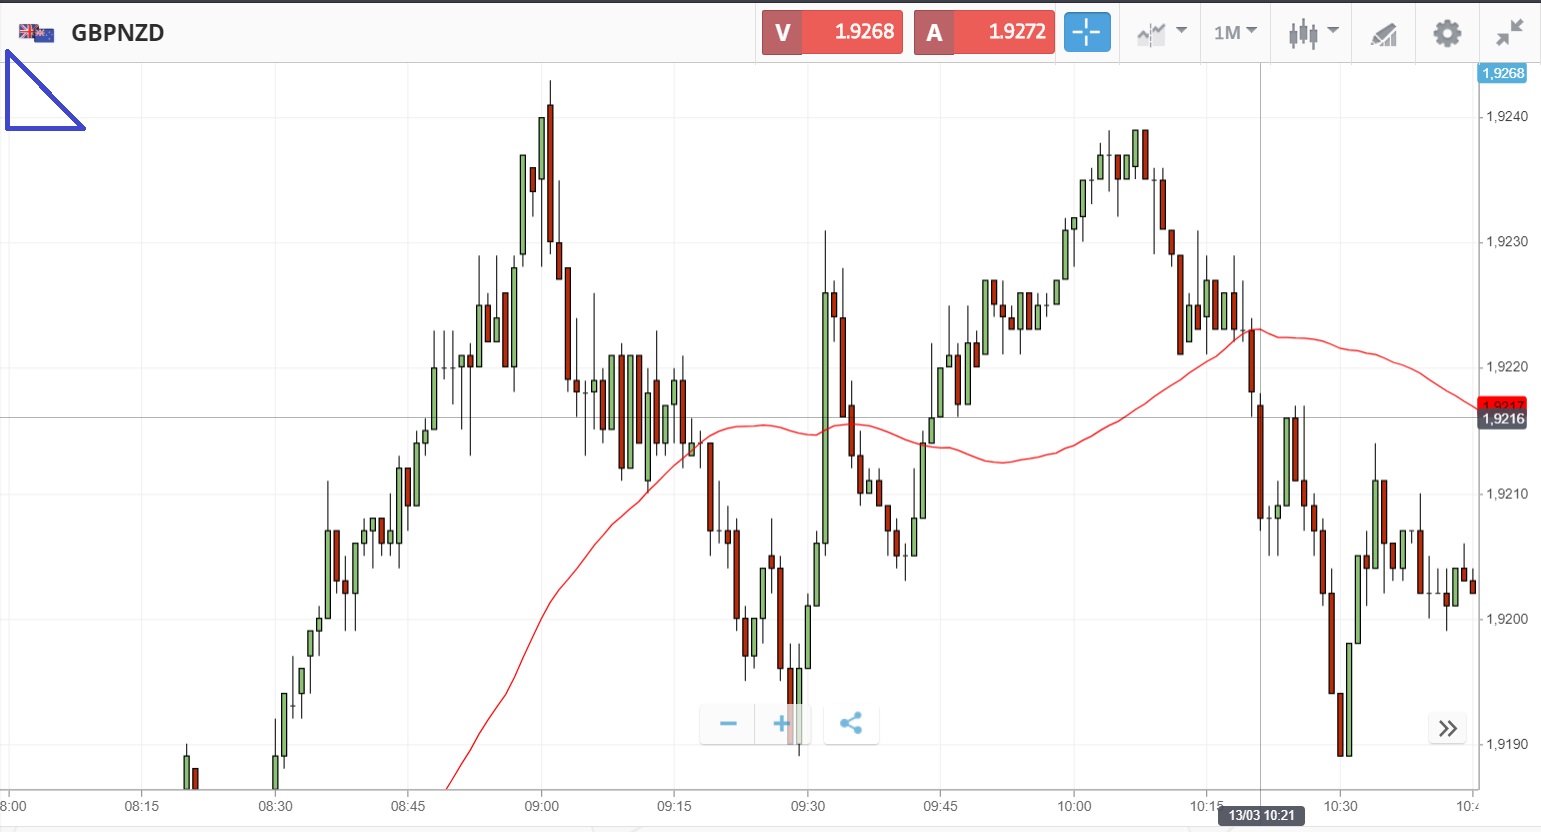Click the 09:45 time axis label
Viewport: 1541px width, 832px height.
[x=941, y=806]
